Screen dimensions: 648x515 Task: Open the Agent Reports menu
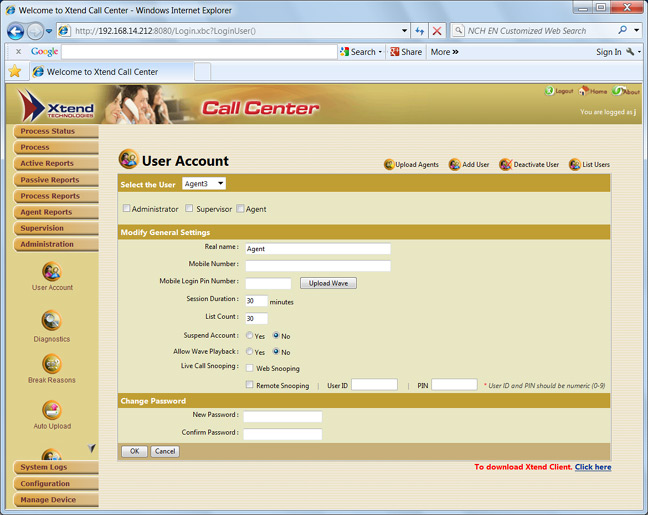pyautogui.click(x=56, y=212)
